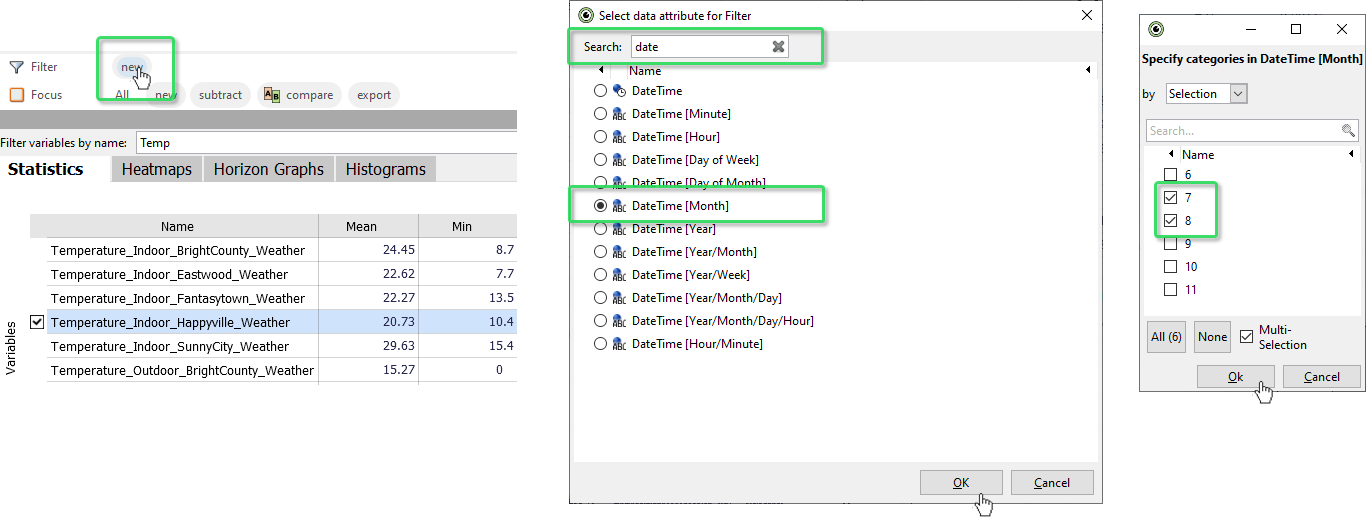
Task: Click the AB icon on compare button
Action: [271, 95]
